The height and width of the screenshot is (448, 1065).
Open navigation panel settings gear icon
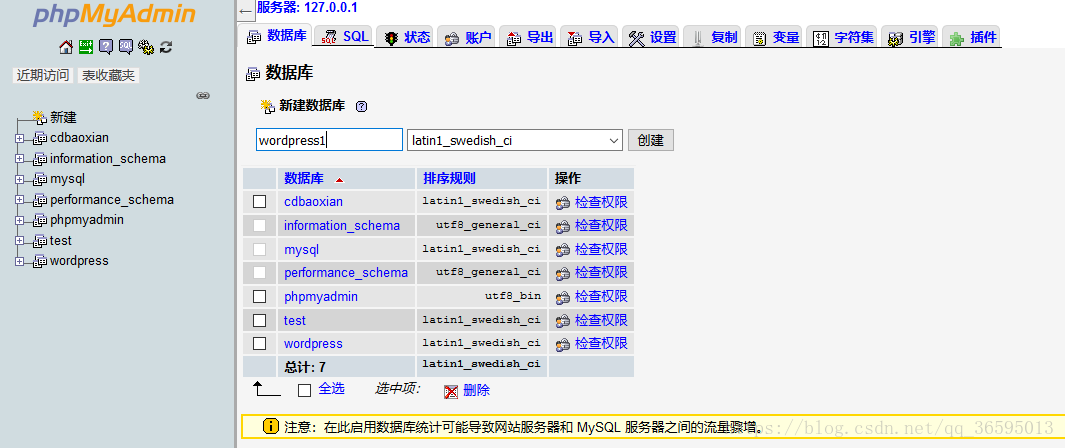(145, 47)
